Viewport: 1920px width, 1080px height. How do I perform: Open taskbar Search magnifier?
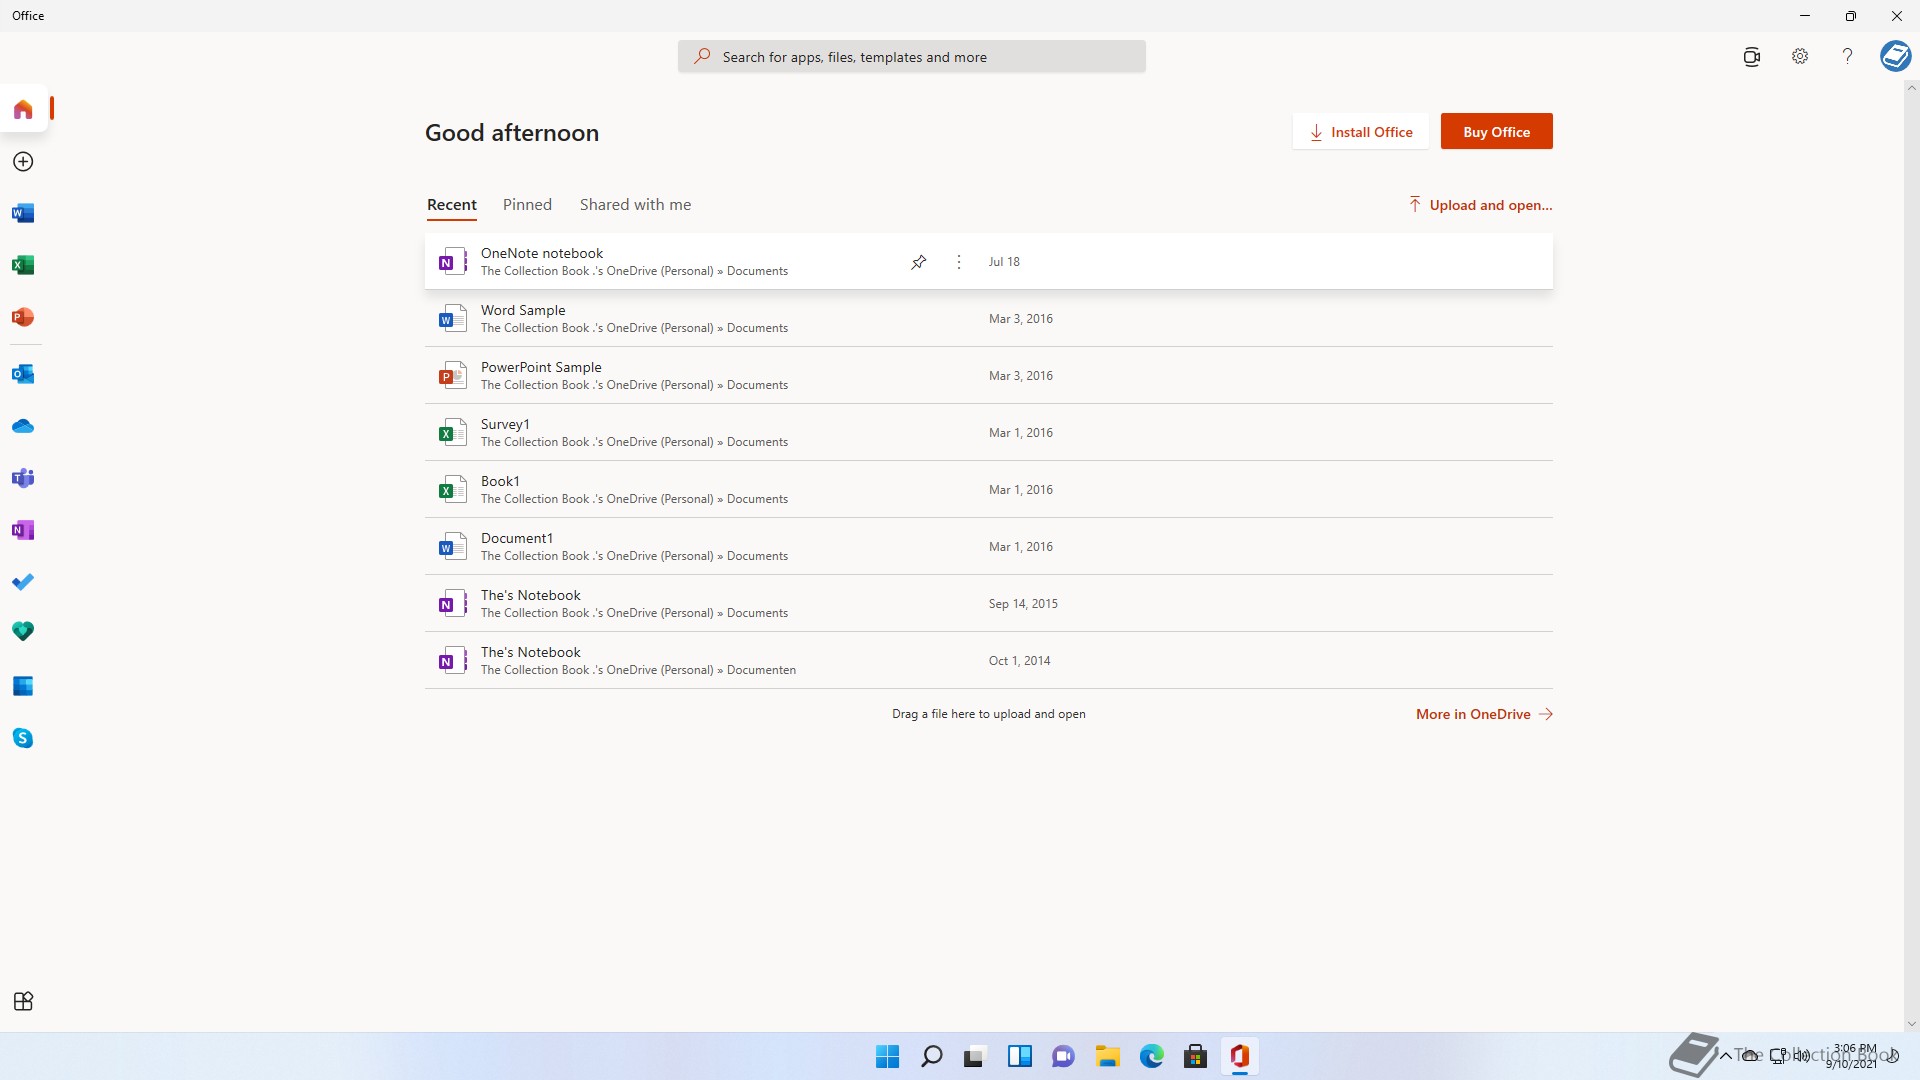pos(931,1056)
